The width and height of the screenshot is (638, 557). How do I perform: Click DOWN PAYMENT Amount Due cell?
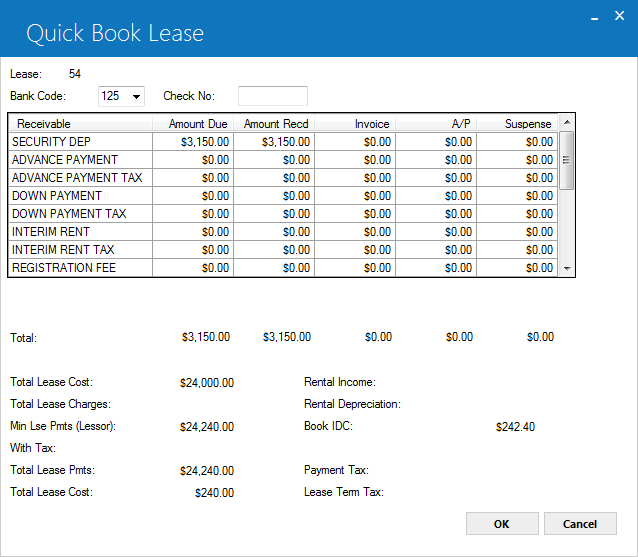[x=193, y=195]
